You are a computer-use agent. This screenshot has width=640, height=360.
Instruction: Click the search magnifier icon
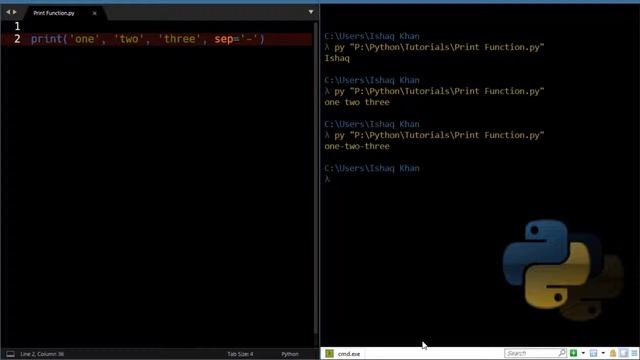(x=562, y=353)
